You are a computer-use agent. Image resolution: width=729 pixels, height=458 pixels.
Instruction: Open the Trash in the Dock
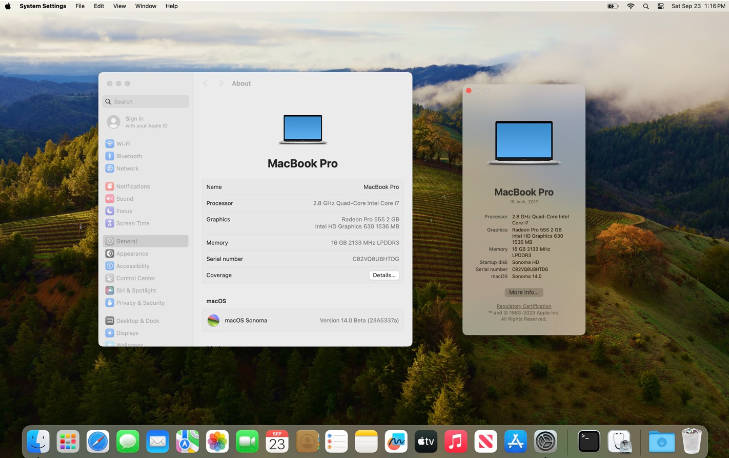(x=691, y=441)
